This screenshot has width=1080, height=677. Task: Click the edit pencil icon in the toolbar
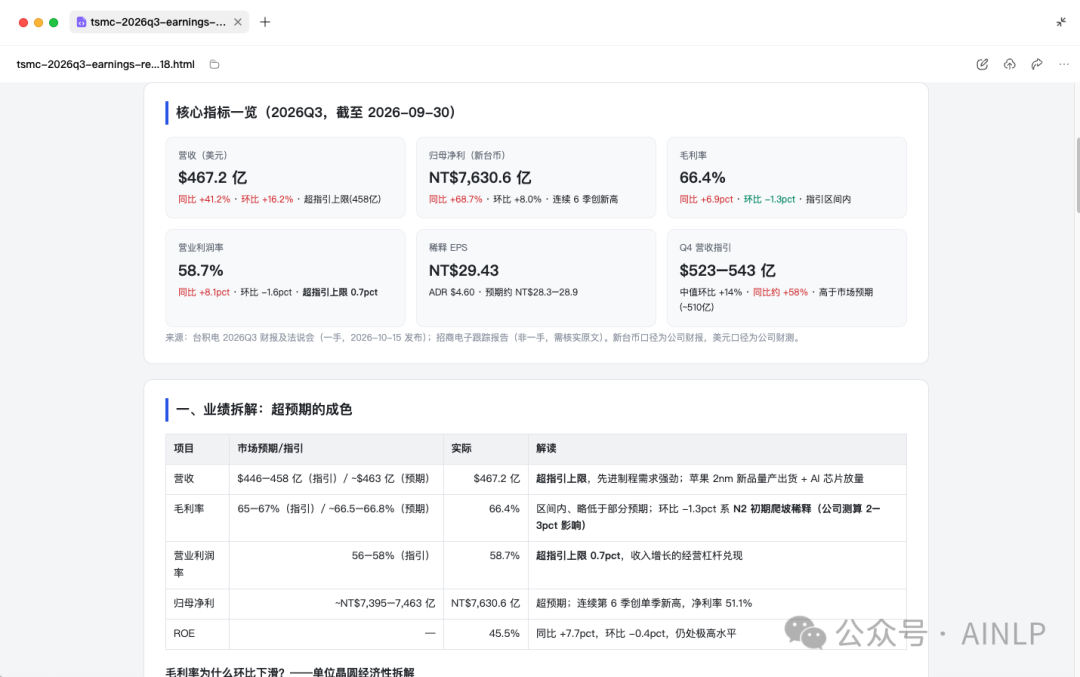click(982, 64)
